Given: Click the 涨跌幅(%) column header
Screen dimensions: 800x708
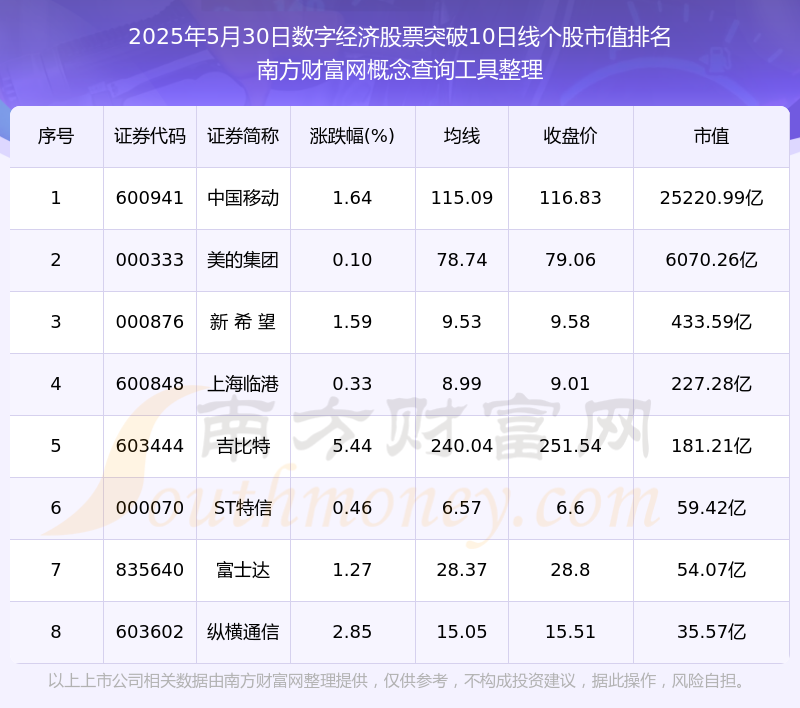Looking at the screenshot, I should click(x=352, y=136).
